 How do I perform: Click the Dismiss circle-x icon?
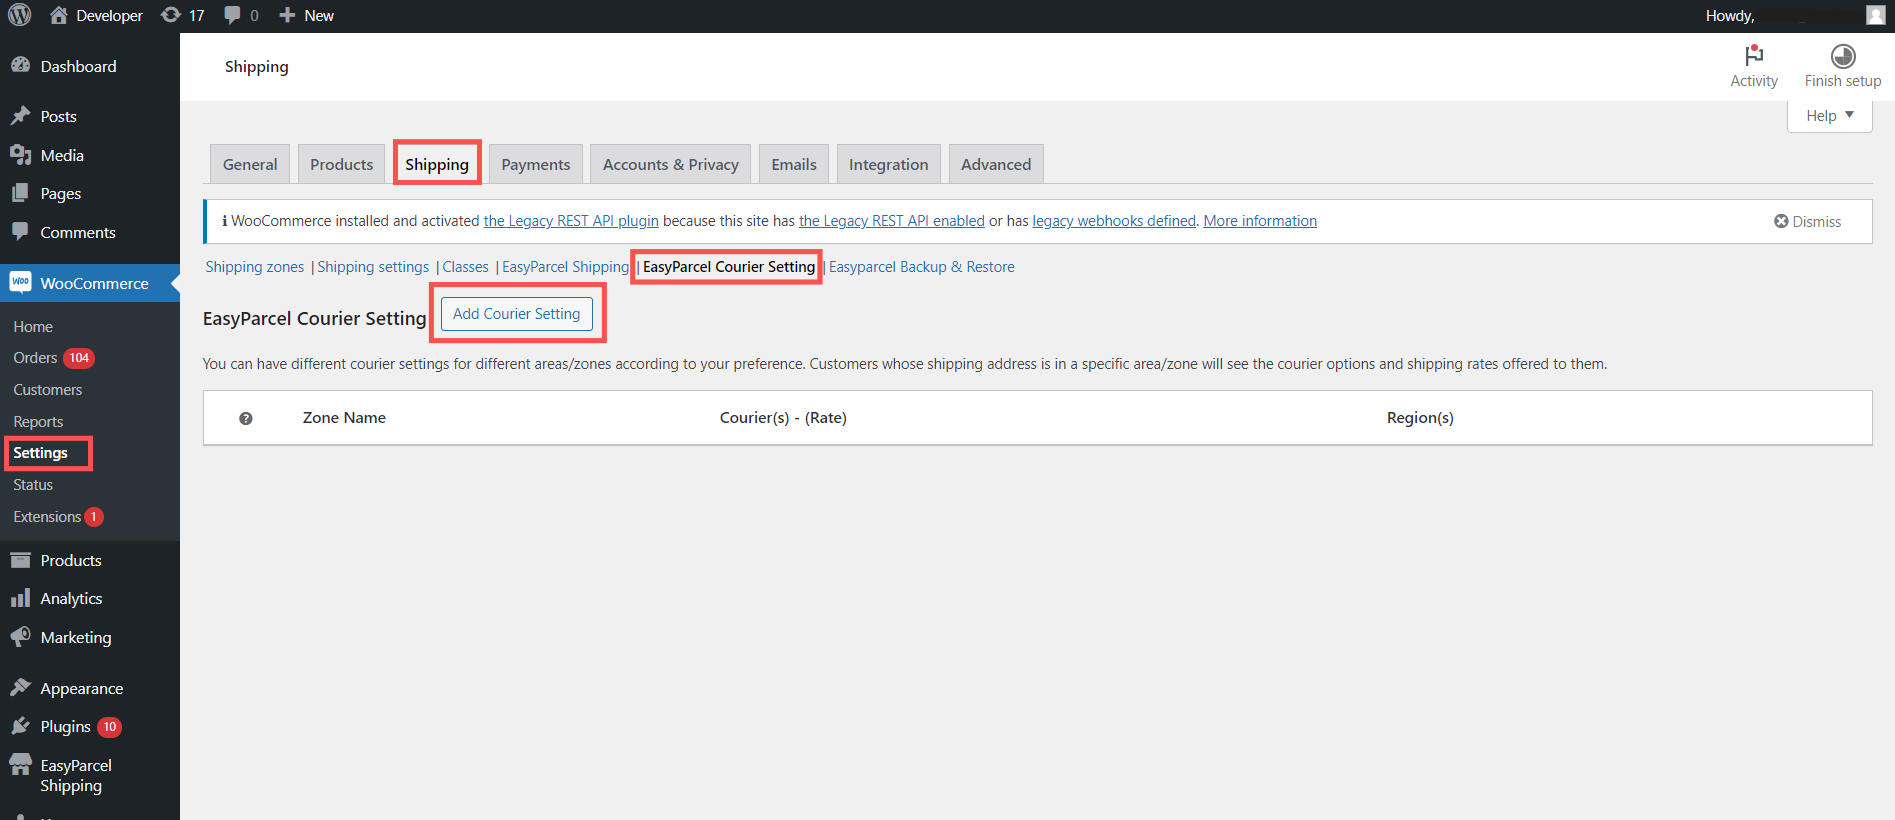[x=1781, y=221]
